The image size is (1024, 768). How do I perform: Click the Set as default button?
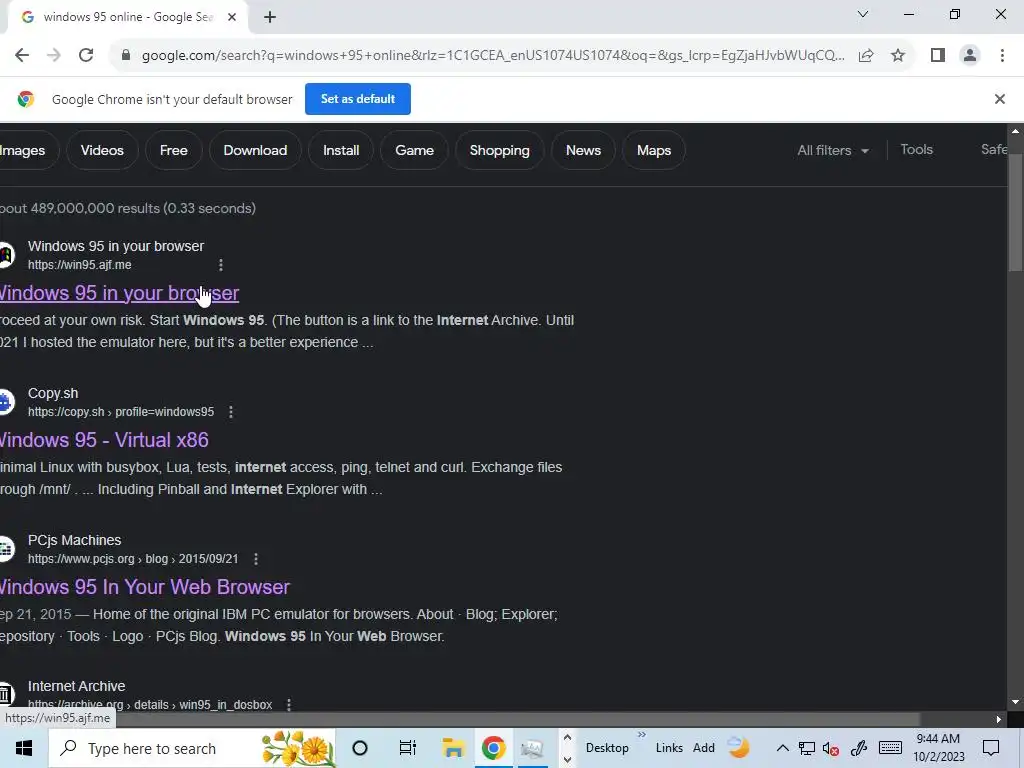click(358, 99)
